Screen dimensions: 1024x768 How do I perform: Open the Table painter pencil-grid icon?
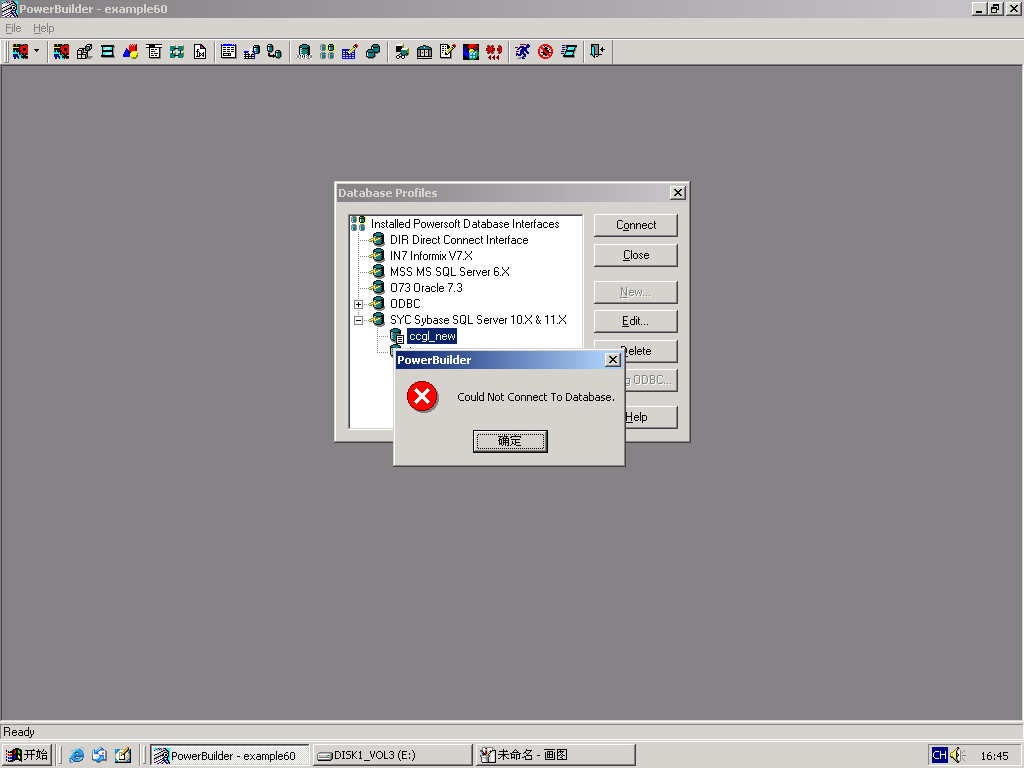pyautogui.click(x=349, y=52)
